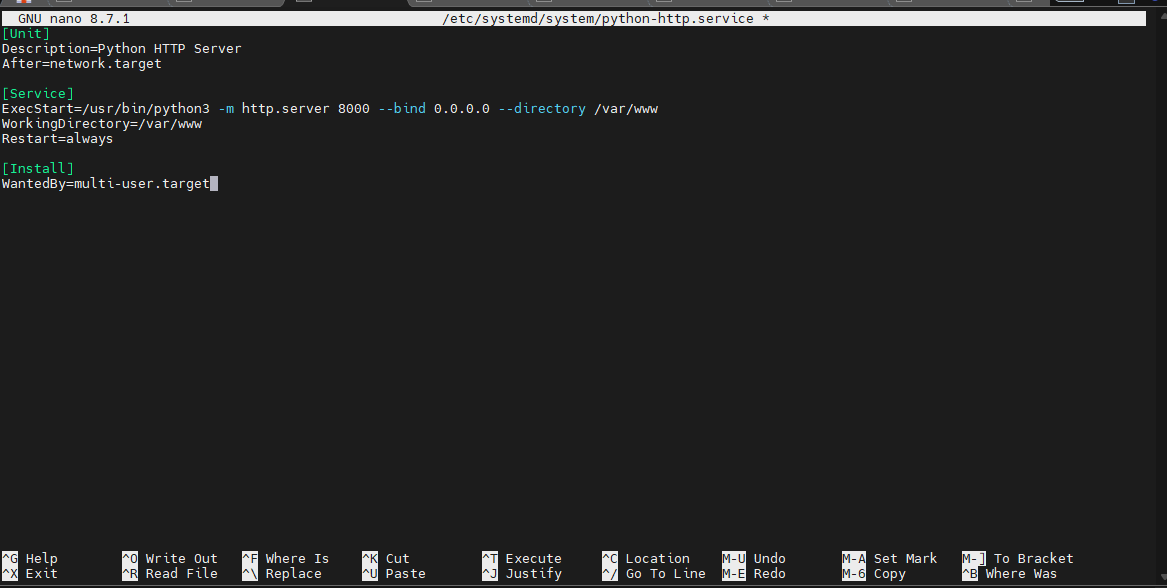Click the -m flag in ExecStart

[226, 109]
